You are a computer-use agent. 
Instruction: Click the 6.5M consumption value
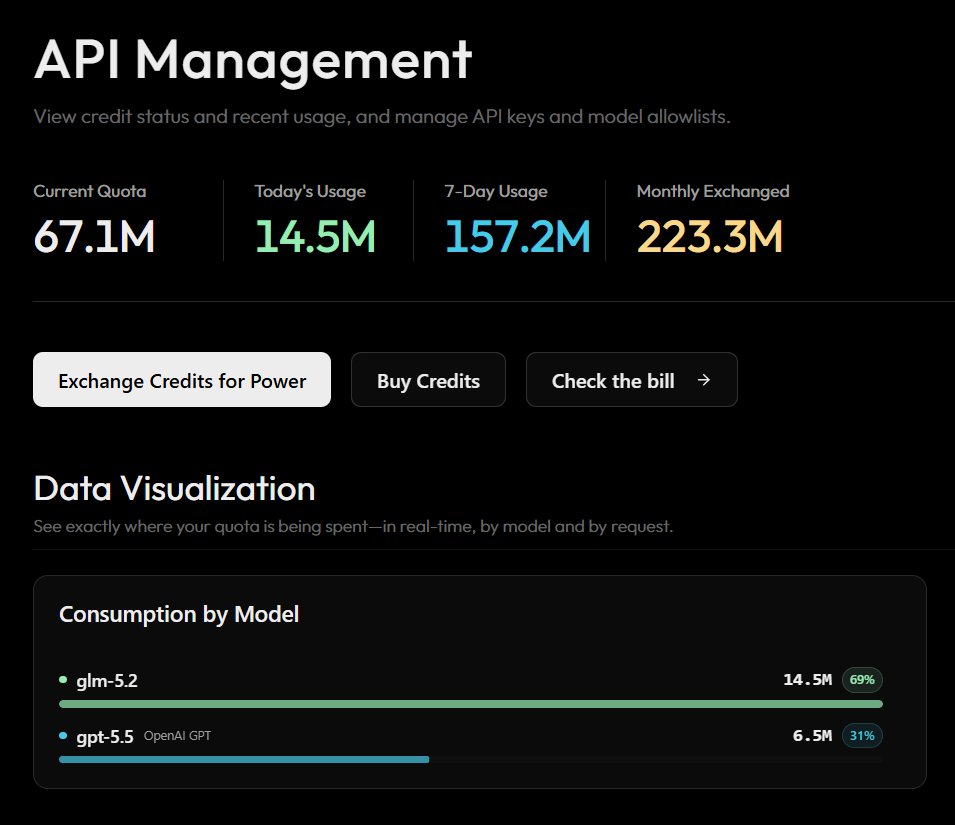(x=812, y=735)
